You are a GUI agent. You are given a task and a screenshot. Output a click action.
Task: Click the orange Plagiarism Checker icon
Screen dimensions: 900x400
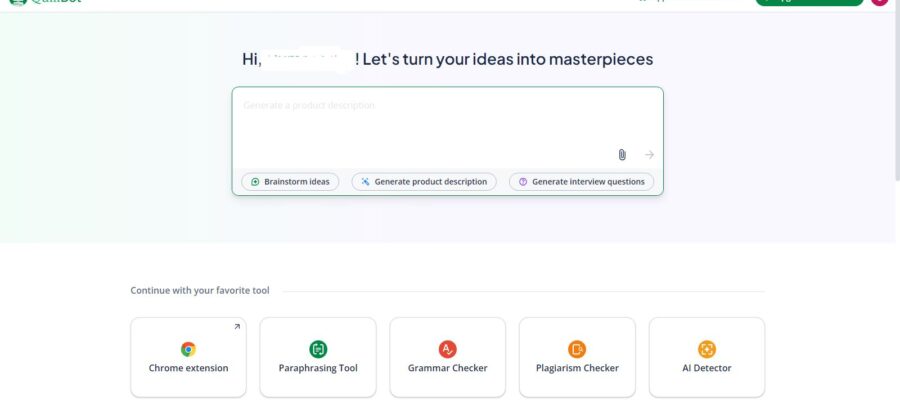click(577, 349)
